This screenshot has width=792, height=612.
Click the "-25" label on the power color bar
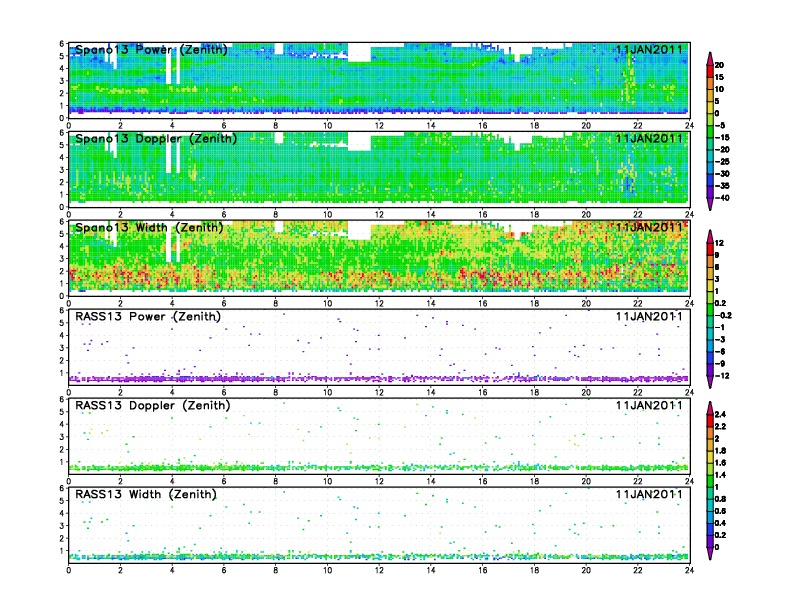722,162
